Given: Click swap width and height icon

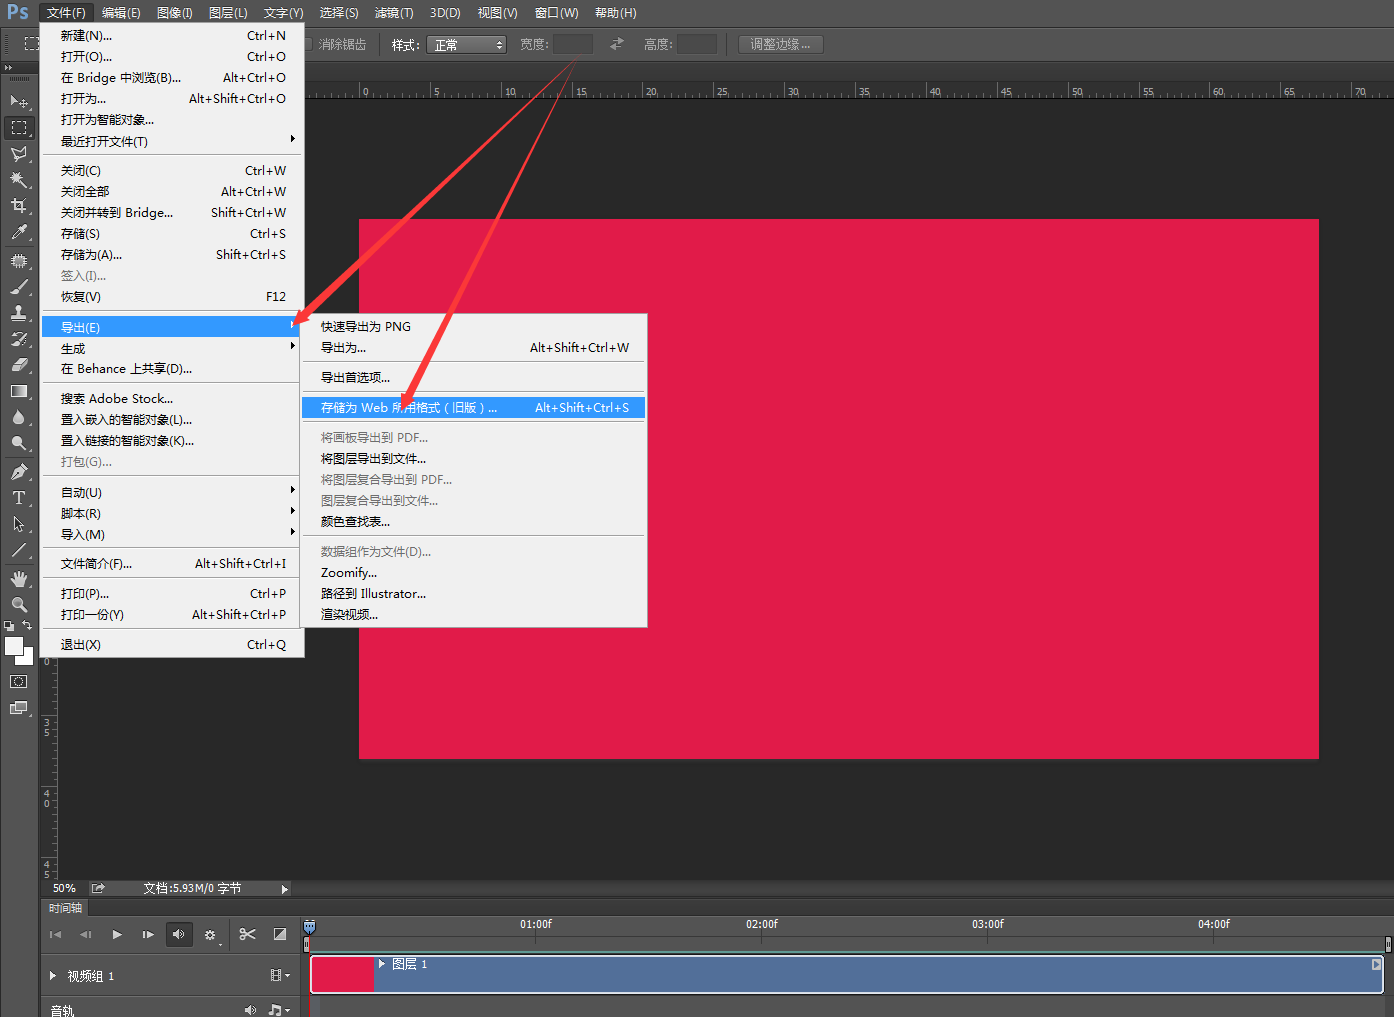Looking at the screenshot, I should click(617, 44).
